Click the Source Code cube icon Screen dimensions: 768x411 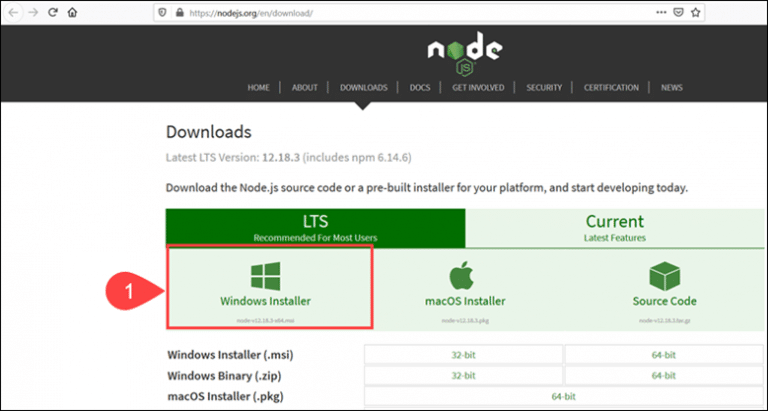click(x=665, y=276)
